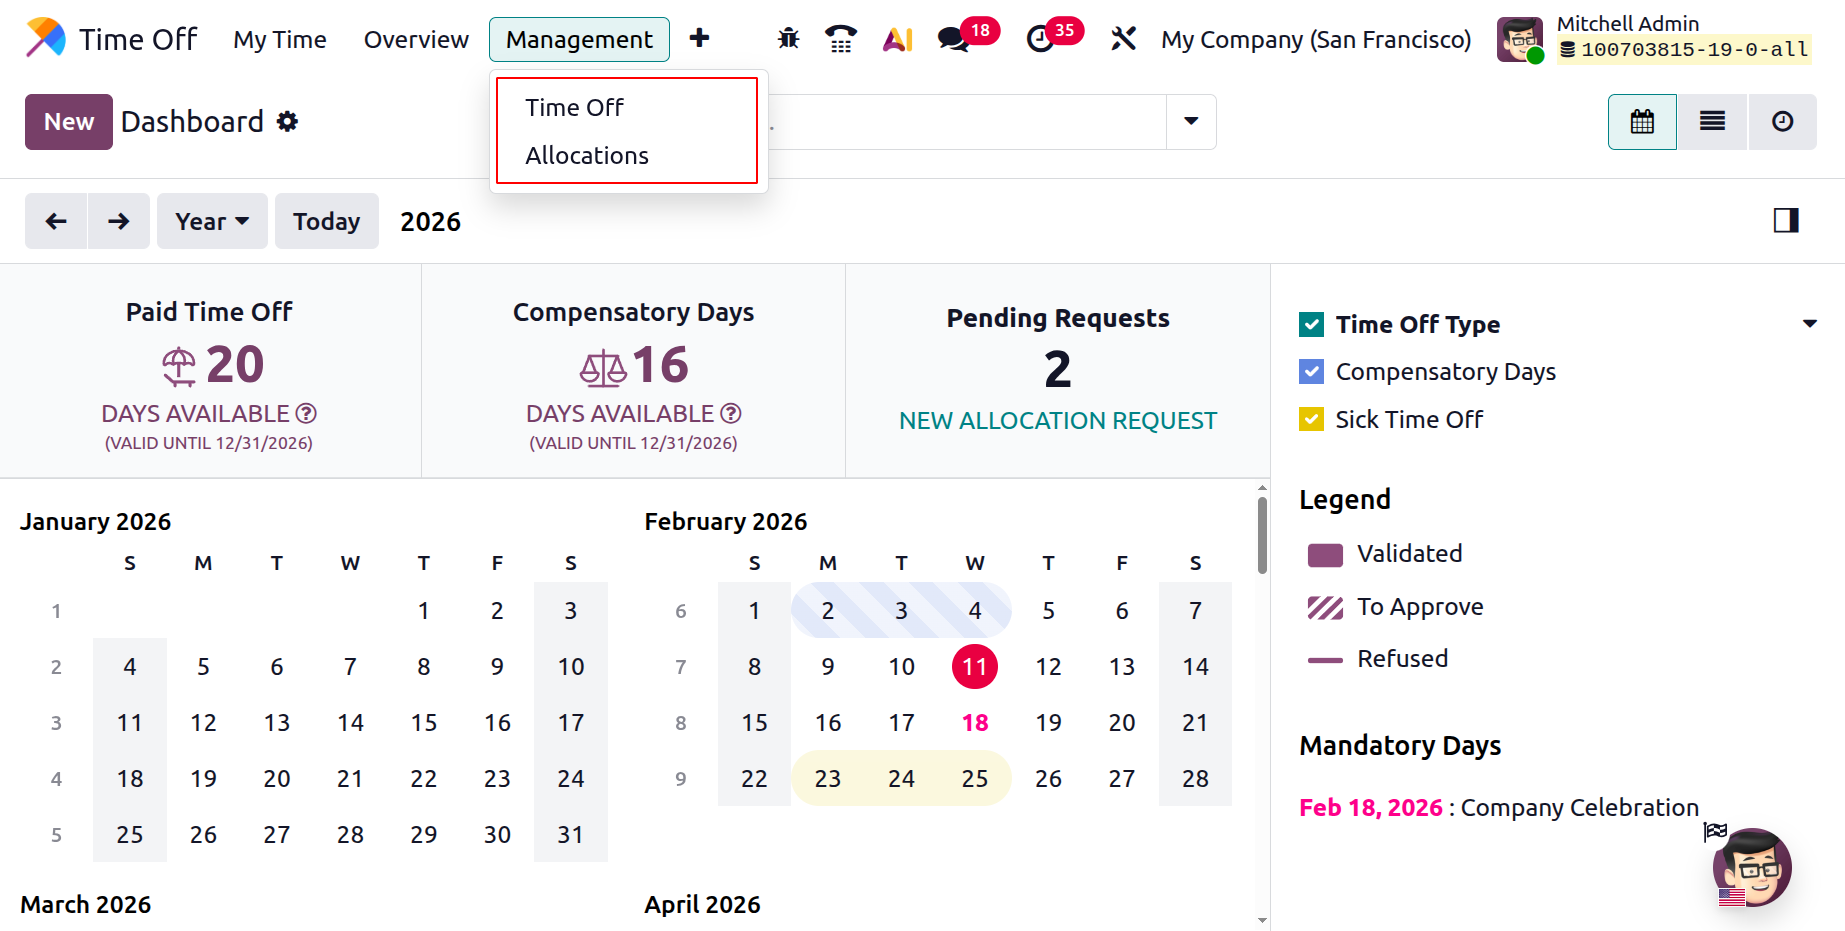1845x931 pixels.
Task: Switch to the list view
Action: click(x=1712, y=122)
